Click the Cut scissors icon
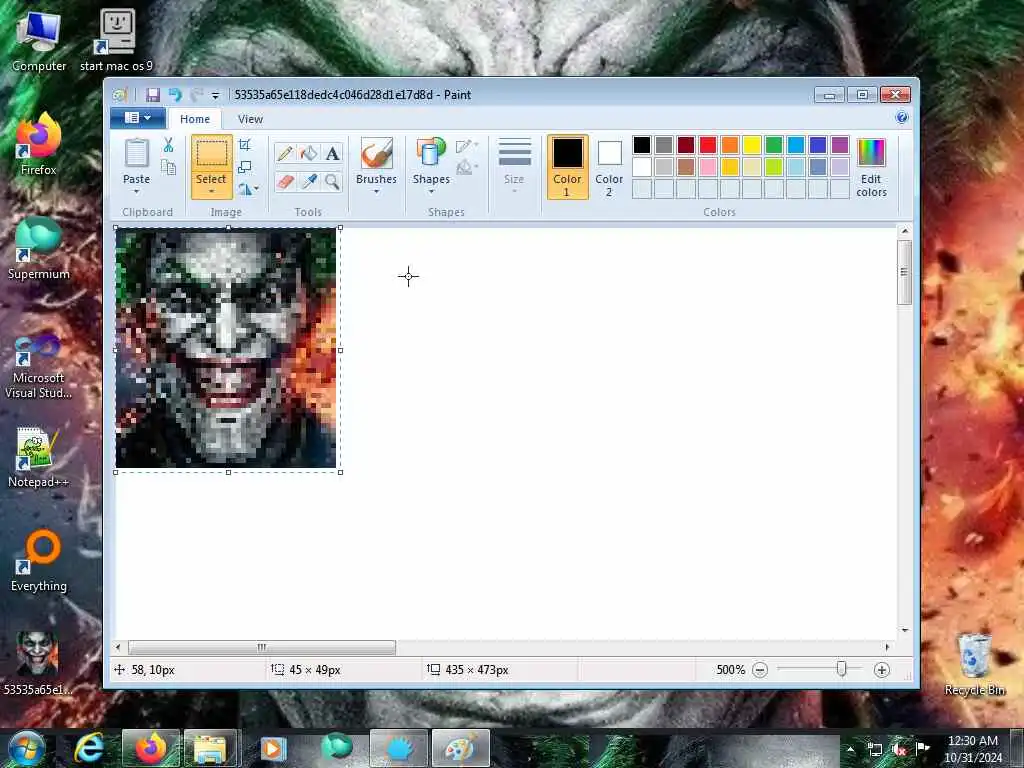This screenshot has height=768, width=1024. point(168,145)
